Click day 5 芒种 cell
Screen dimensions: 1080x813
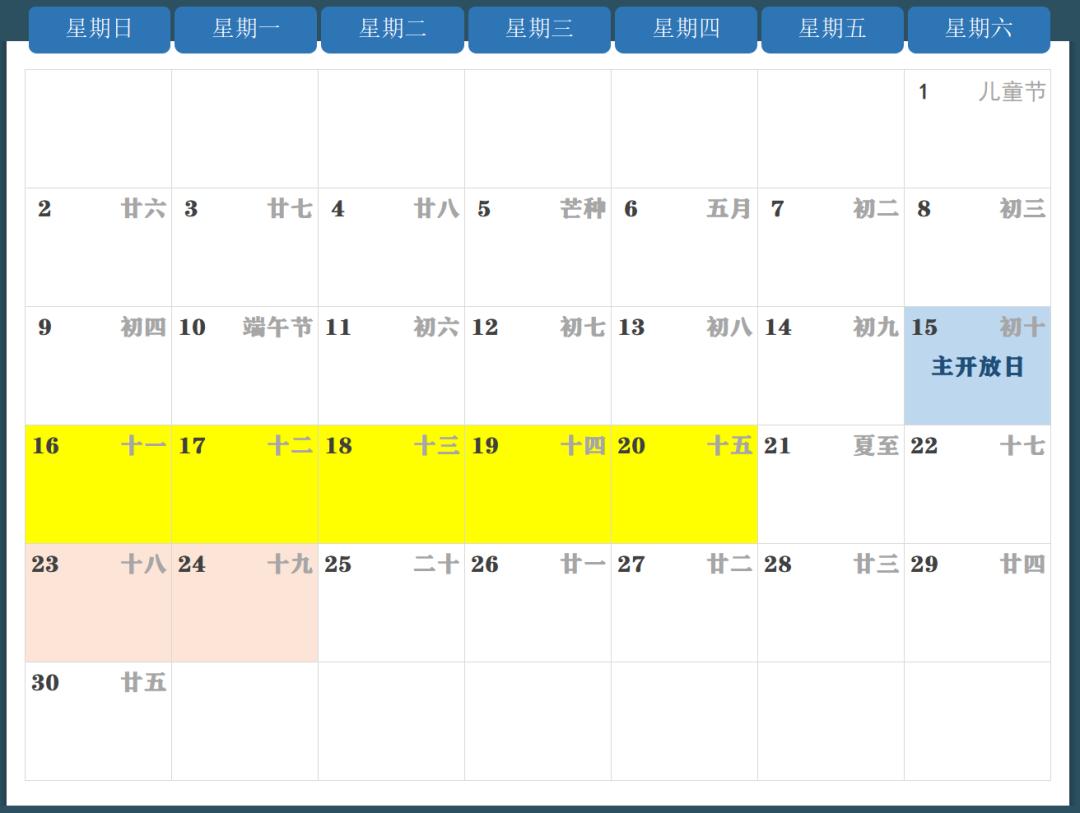538,247
